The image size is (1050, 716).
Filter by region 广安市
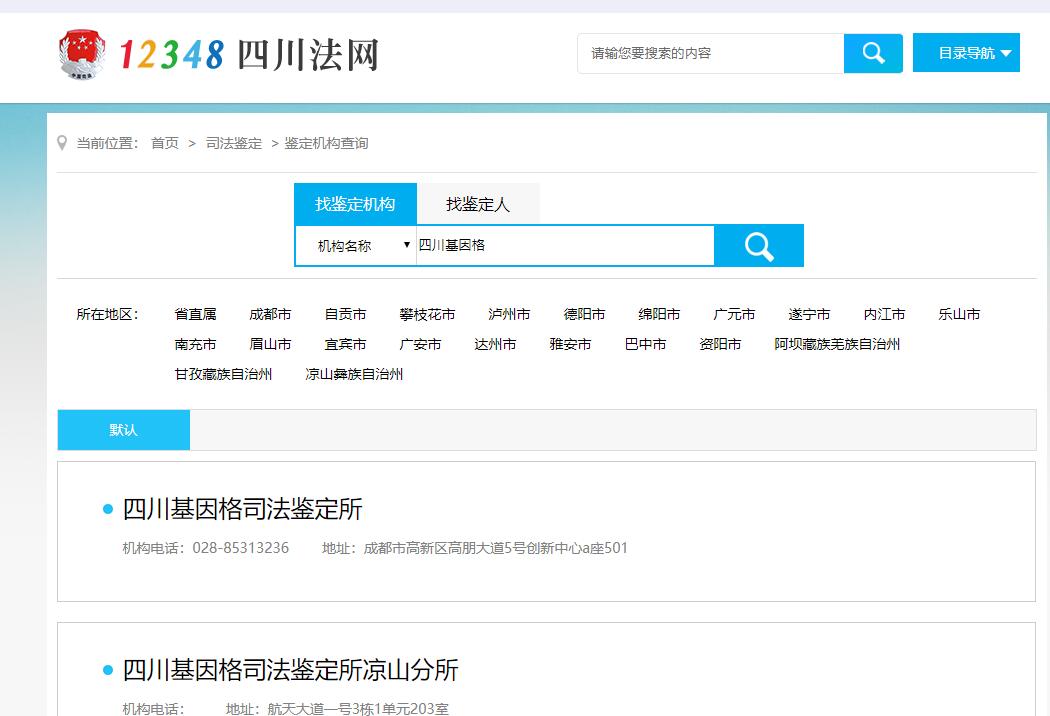point(421,344)
